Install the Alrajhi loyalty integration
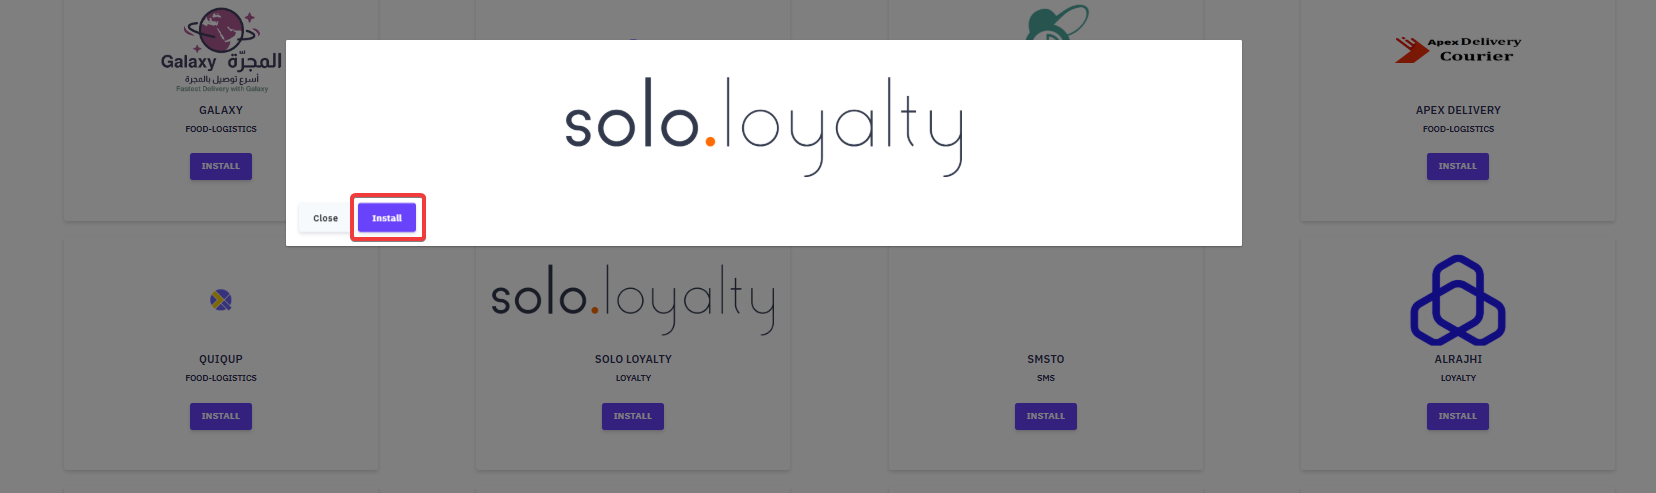 (x=1458, y=416)
